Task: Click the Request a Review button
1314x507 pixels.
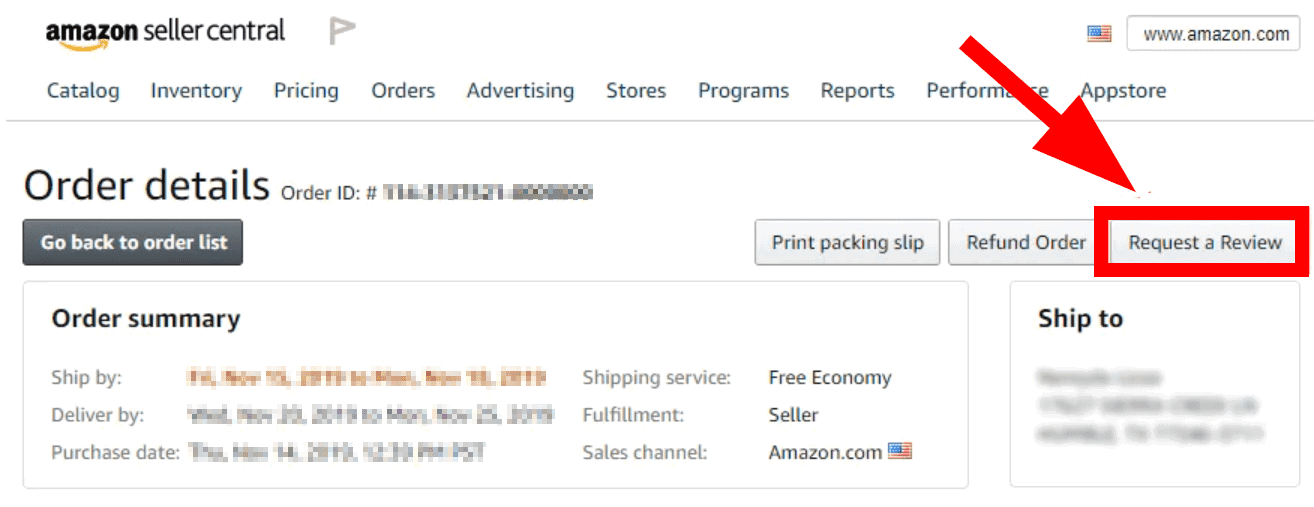Action: point(1205,242)
